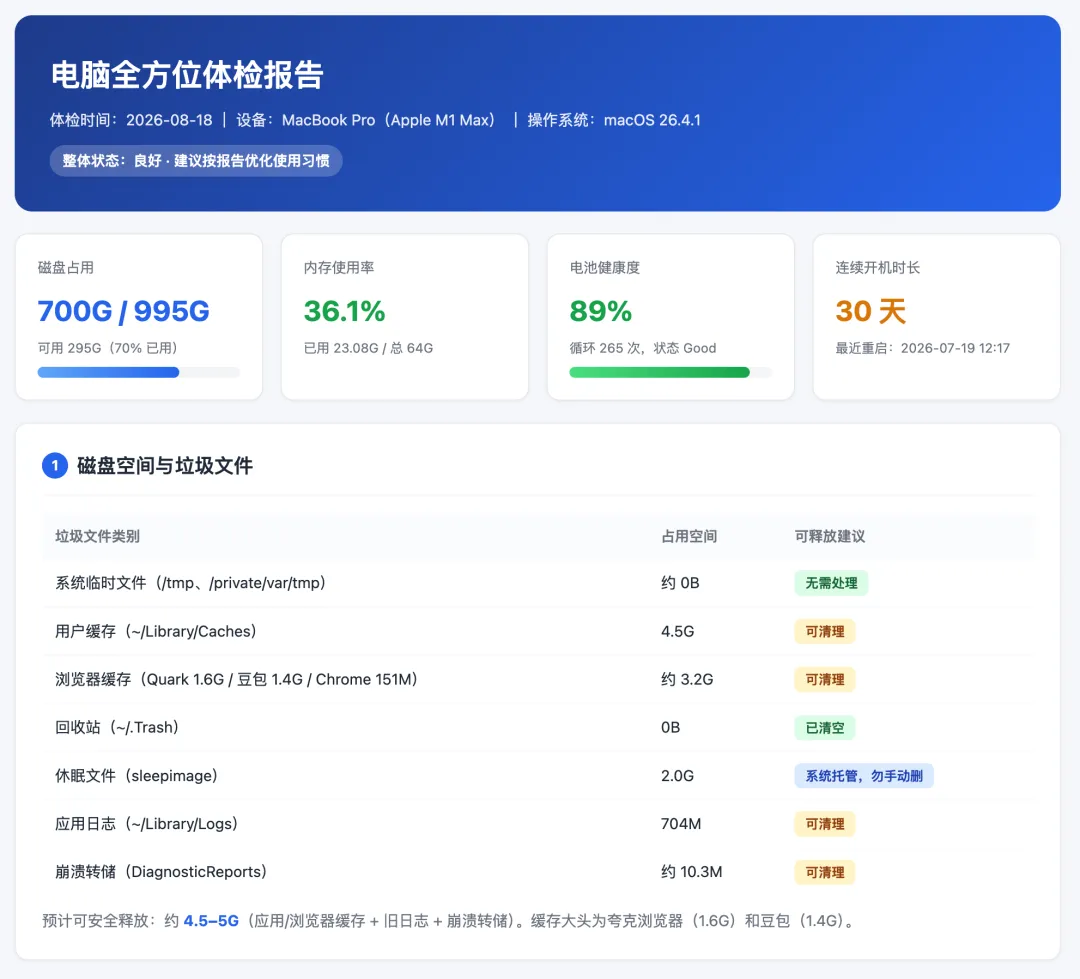The image size is (1080, 979).
Task: Click the 最近重启 2026-07-19 12:17 text
Action: tap(922, 348)
